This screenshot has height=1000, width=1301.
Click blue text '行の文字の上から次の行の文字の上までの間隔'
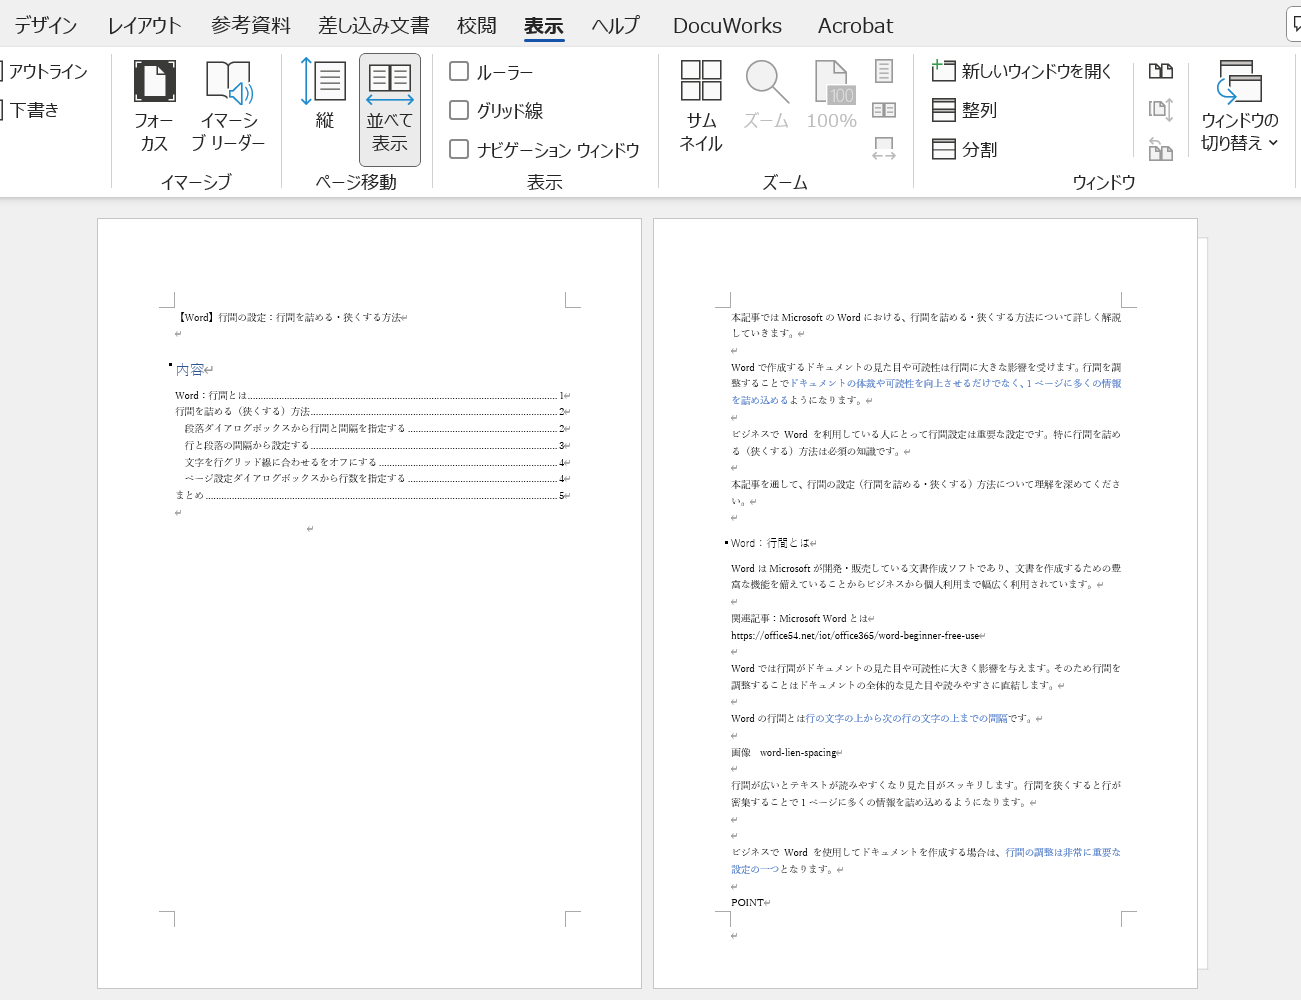coord(906,718)
